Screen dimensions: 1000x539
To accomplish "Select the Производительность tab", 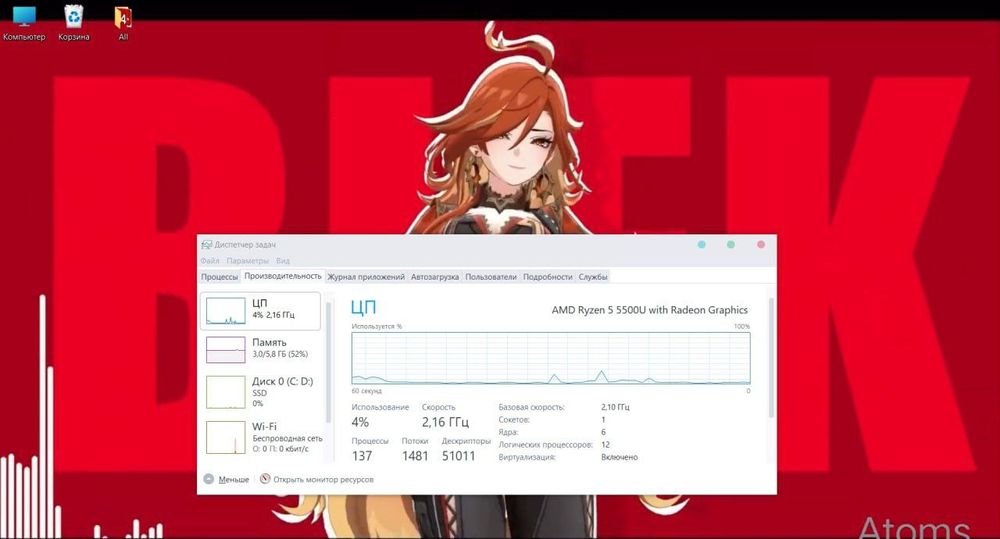I will click(x=283, y=276).
